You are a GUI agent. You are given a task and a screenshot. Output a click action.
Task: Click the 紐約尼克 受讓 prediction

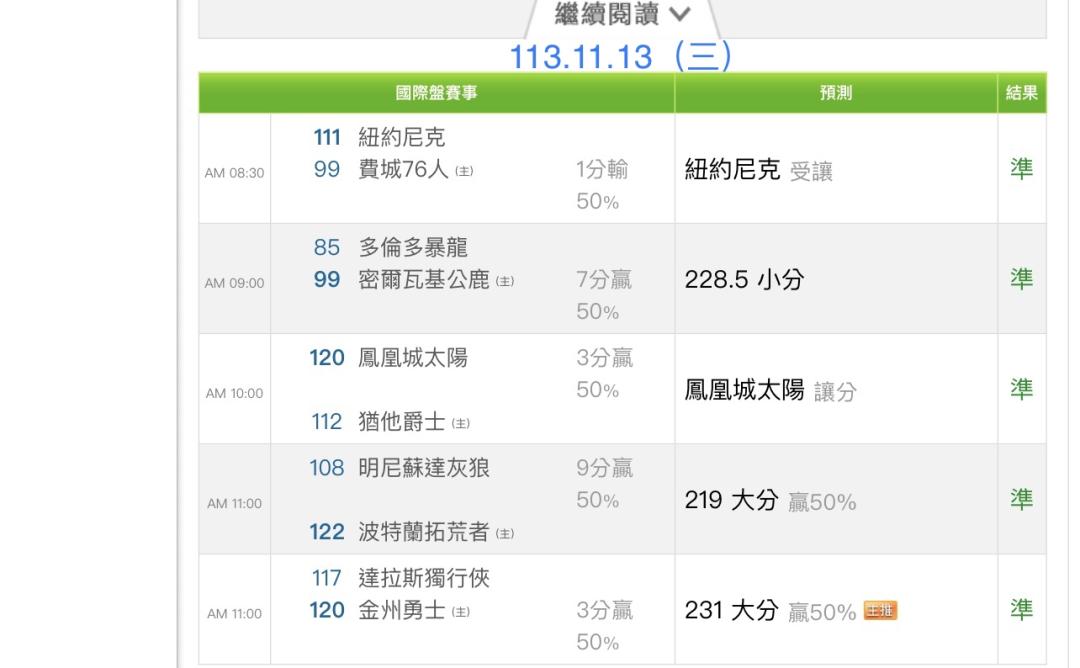pos(758,169)
